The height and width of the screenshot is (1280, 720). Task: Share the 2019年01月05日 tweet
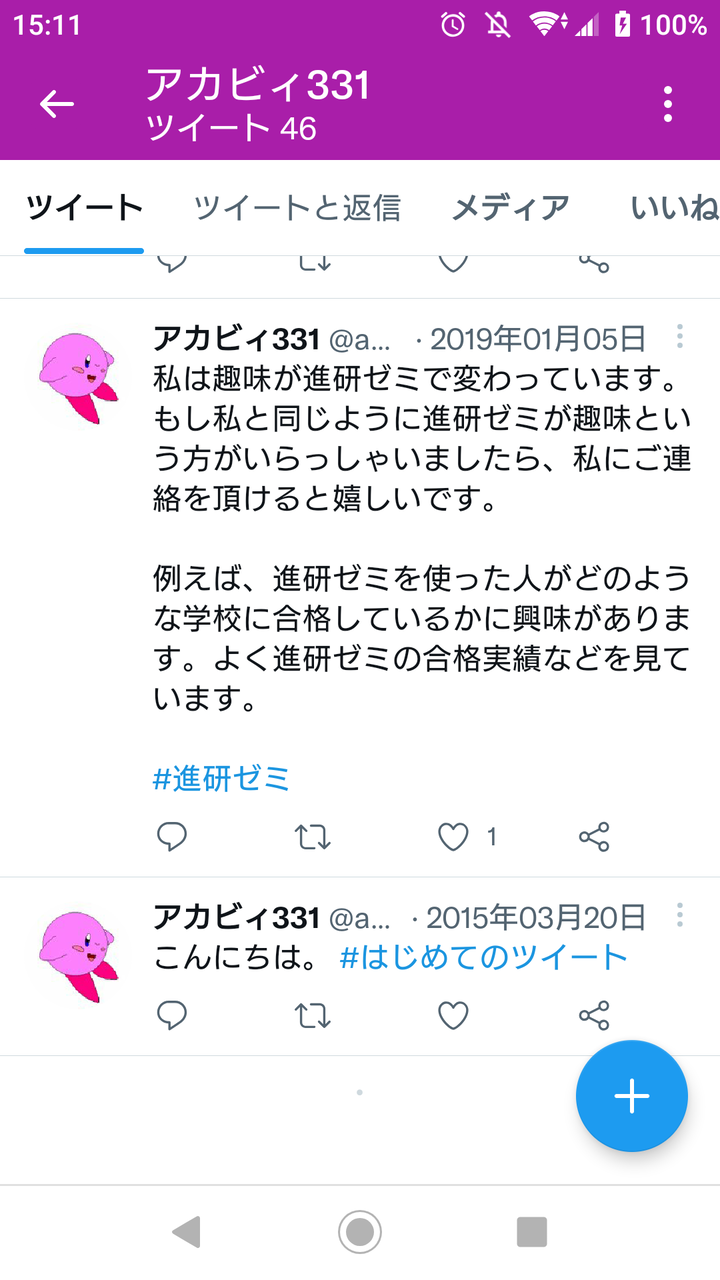pos(594,837)
